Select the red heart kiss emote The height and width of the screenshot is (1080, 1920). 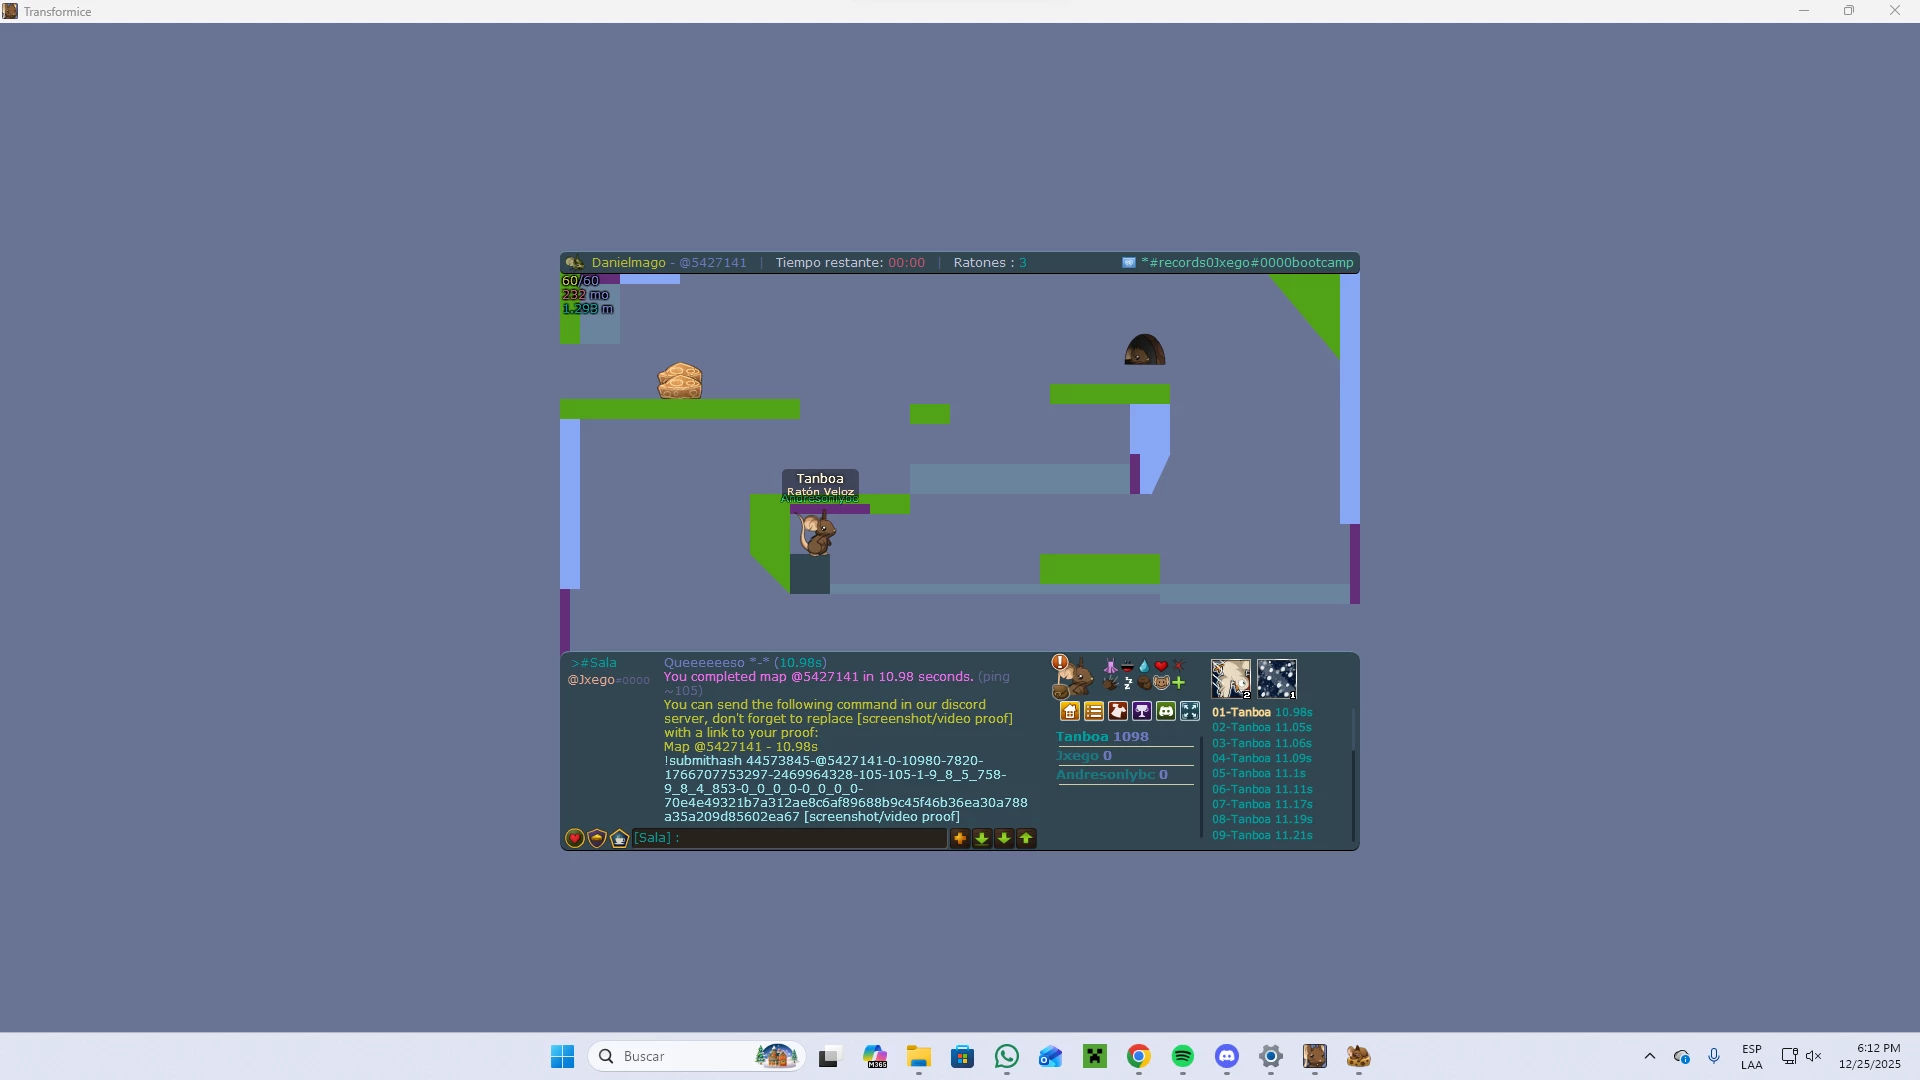1161,666
